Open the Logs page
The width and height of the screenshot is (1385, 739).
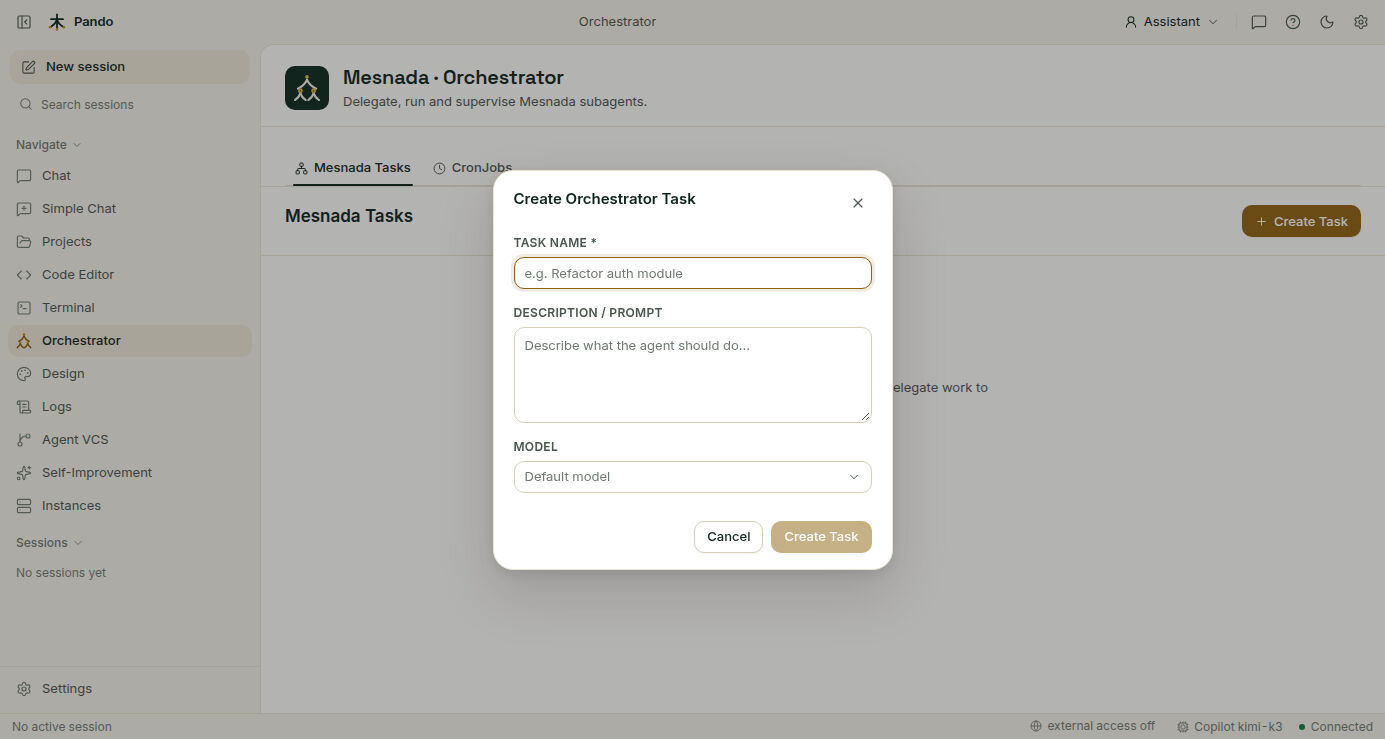pos(130,407)
